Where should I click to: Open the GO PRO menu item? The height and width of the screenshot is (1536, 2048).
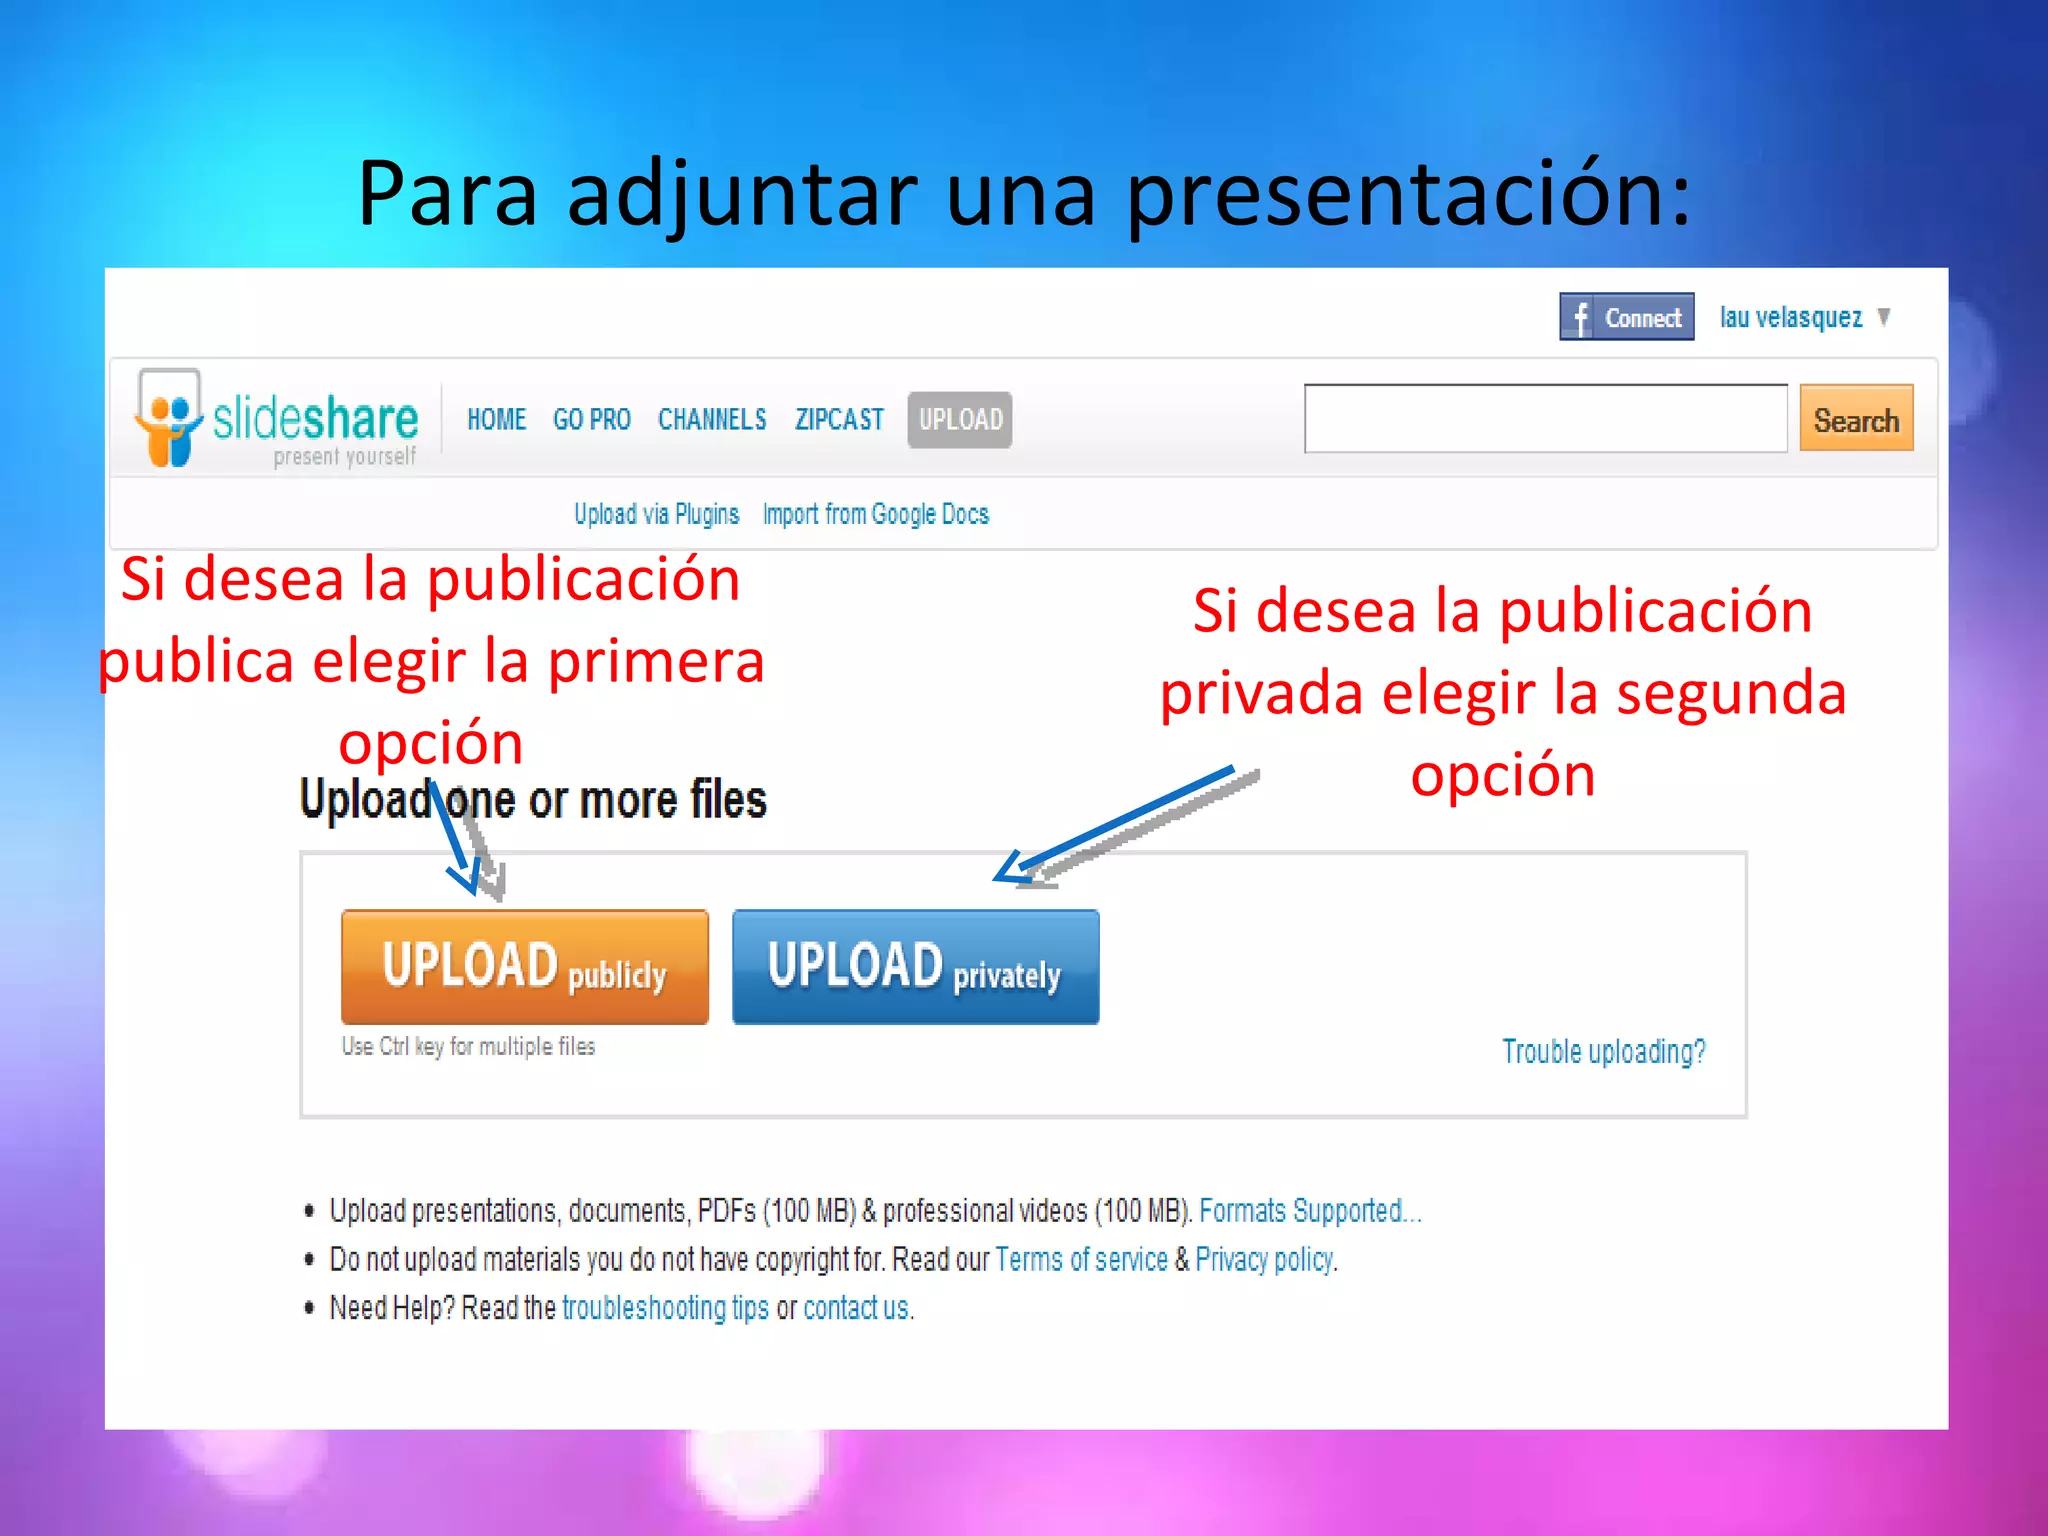pos(591,419)
